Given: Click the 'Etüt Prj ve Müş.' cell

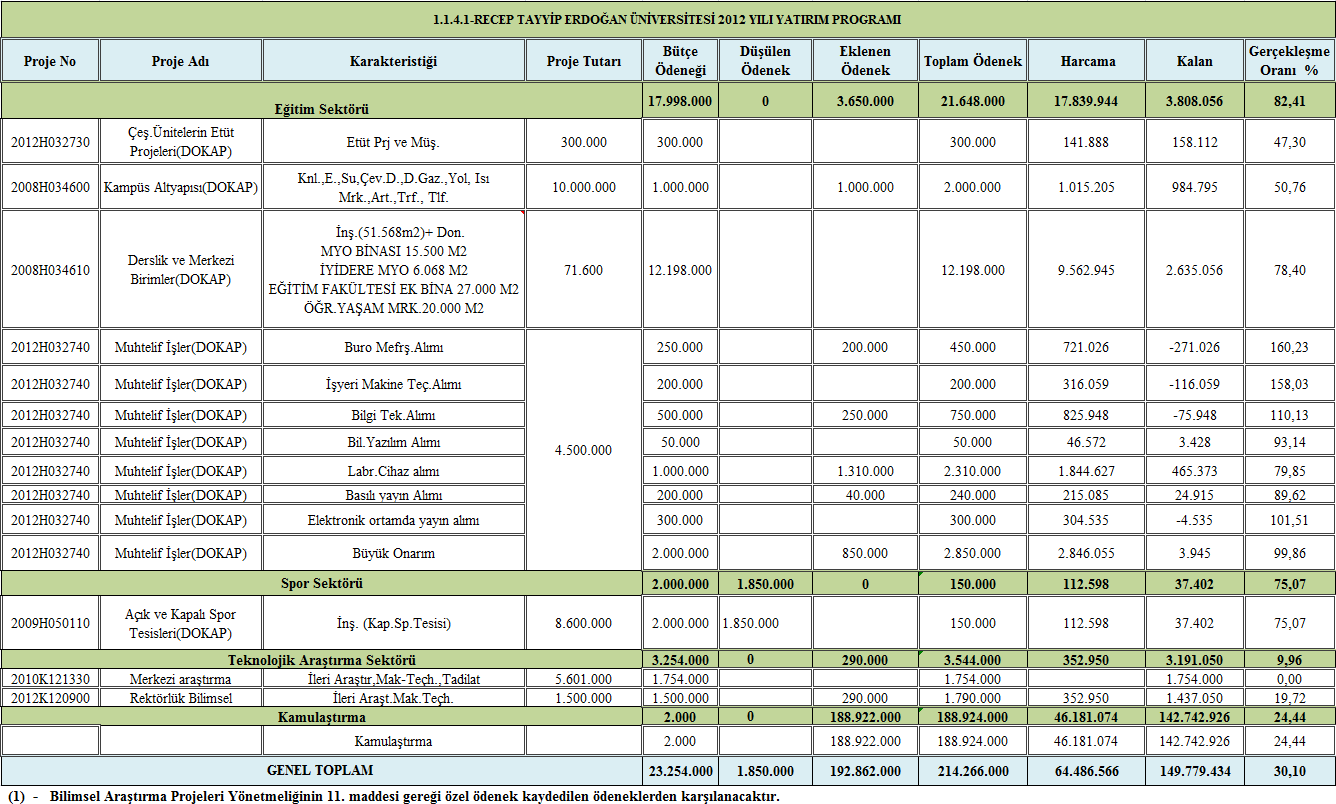Looking at the screenshot, I should pyautogui.click(x=393, y=142).
